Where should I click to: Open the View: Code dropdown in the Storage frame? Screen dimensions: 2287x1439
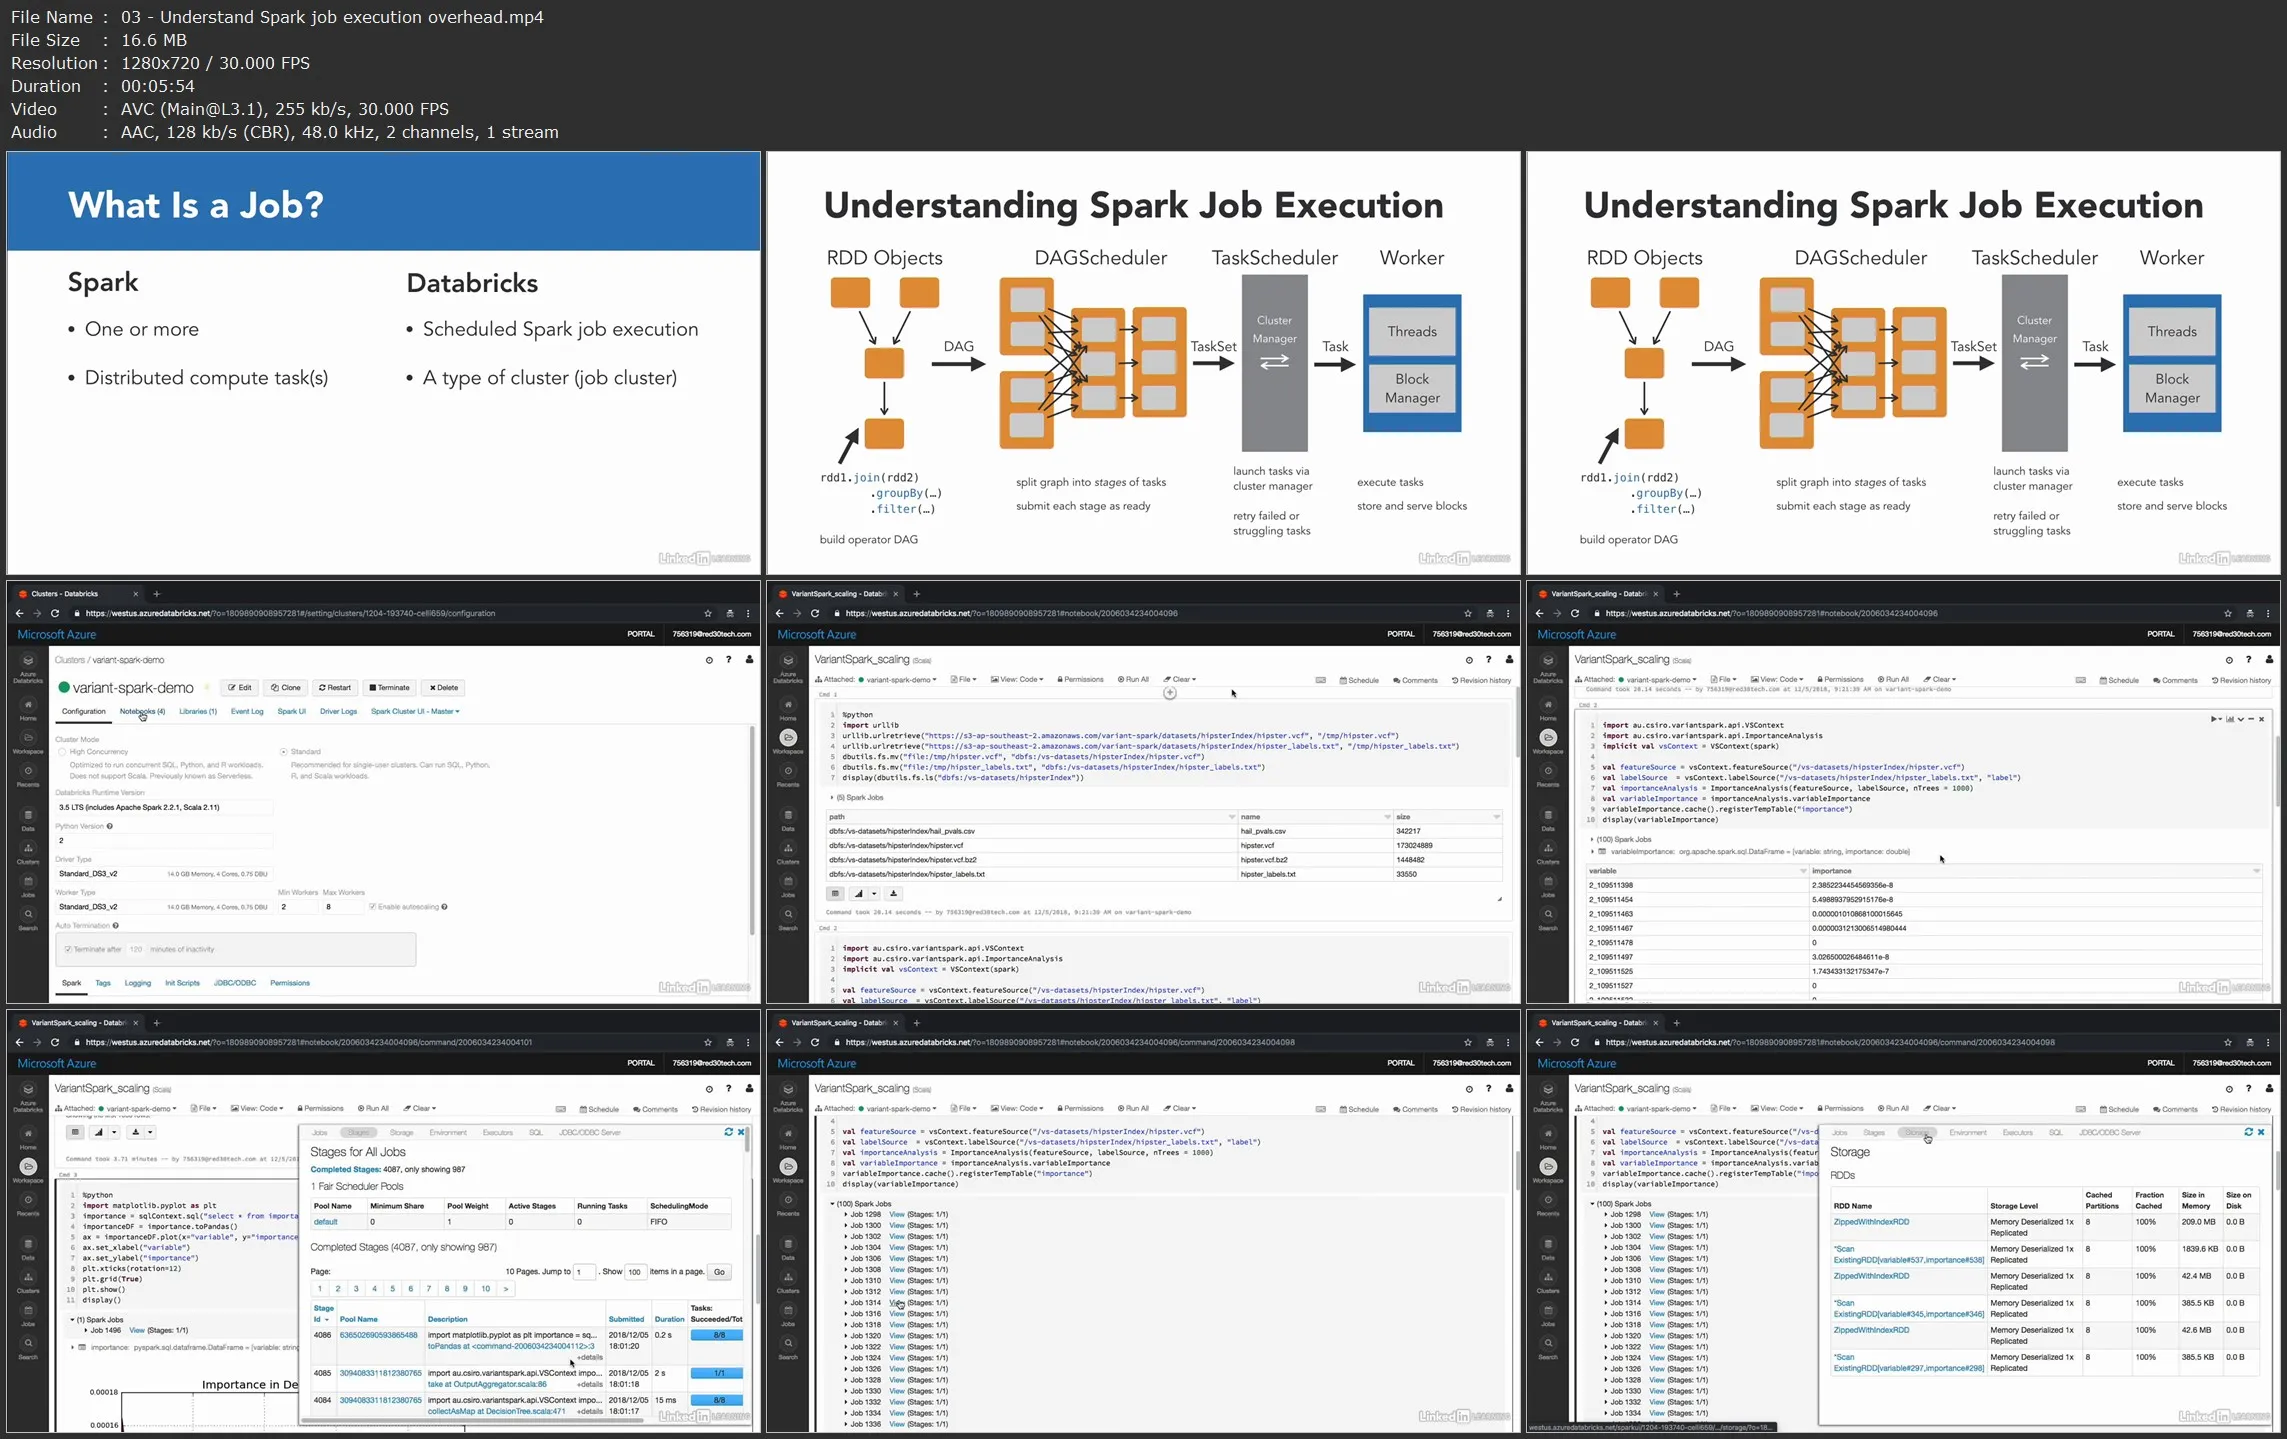tap(1777, 1108)
